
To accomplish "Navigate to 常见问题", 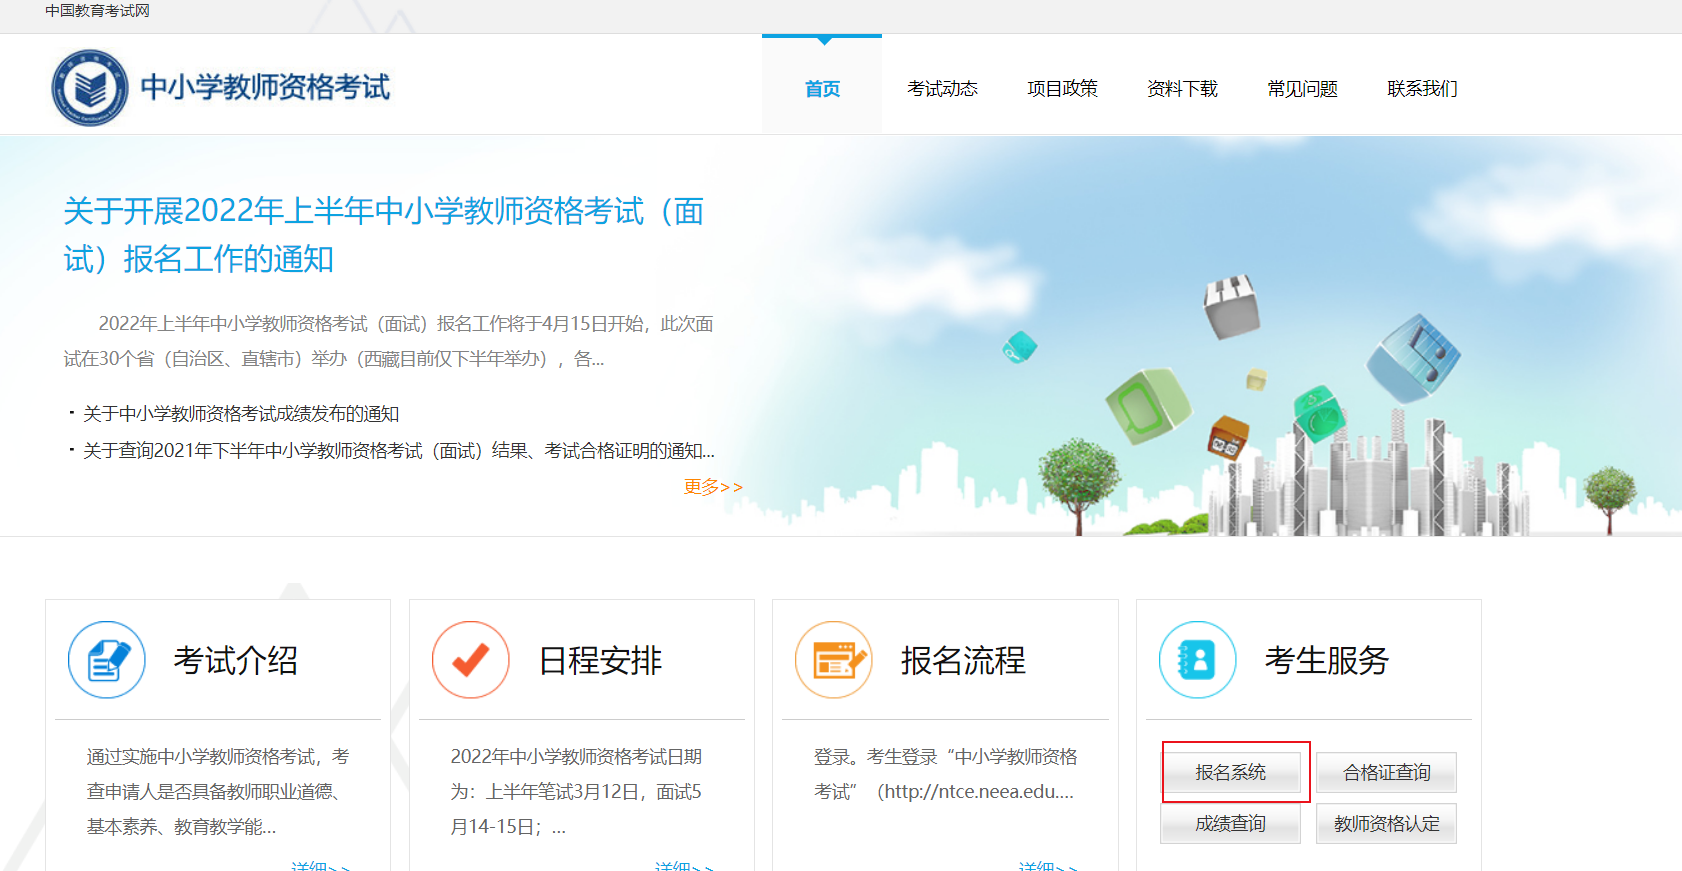I will coord(1302,89).
